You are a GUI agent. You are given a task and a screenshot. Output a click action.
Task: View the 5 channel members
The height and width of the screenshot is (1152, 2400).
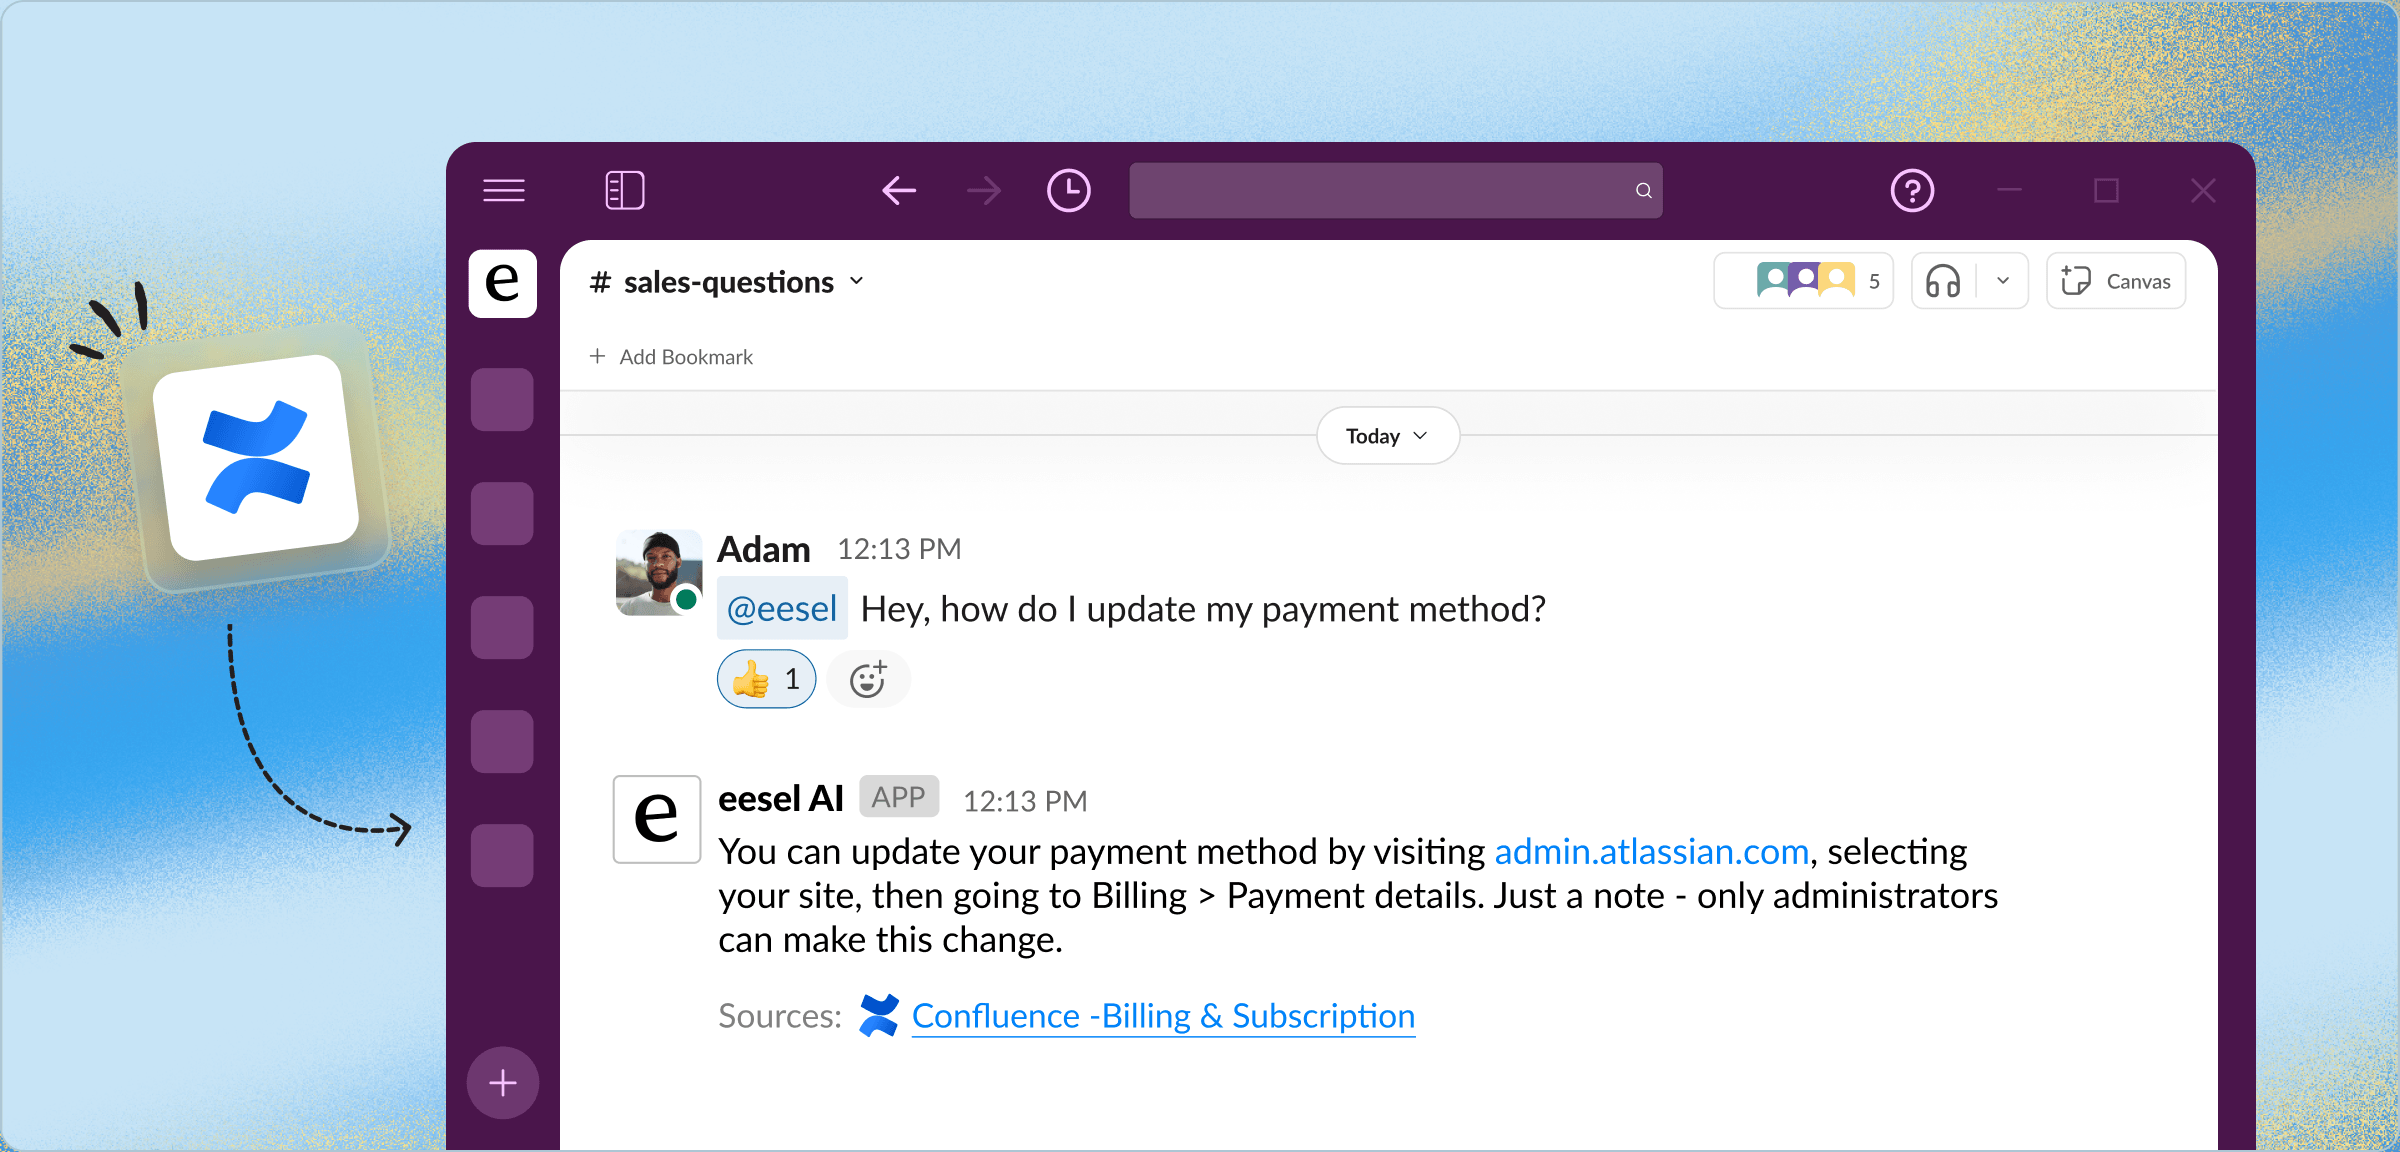(x=1803, y=281)
